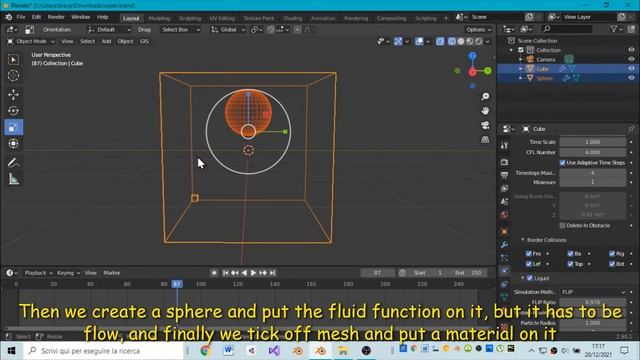Toggle Back border collision checkbox

(x=570, y=253)
